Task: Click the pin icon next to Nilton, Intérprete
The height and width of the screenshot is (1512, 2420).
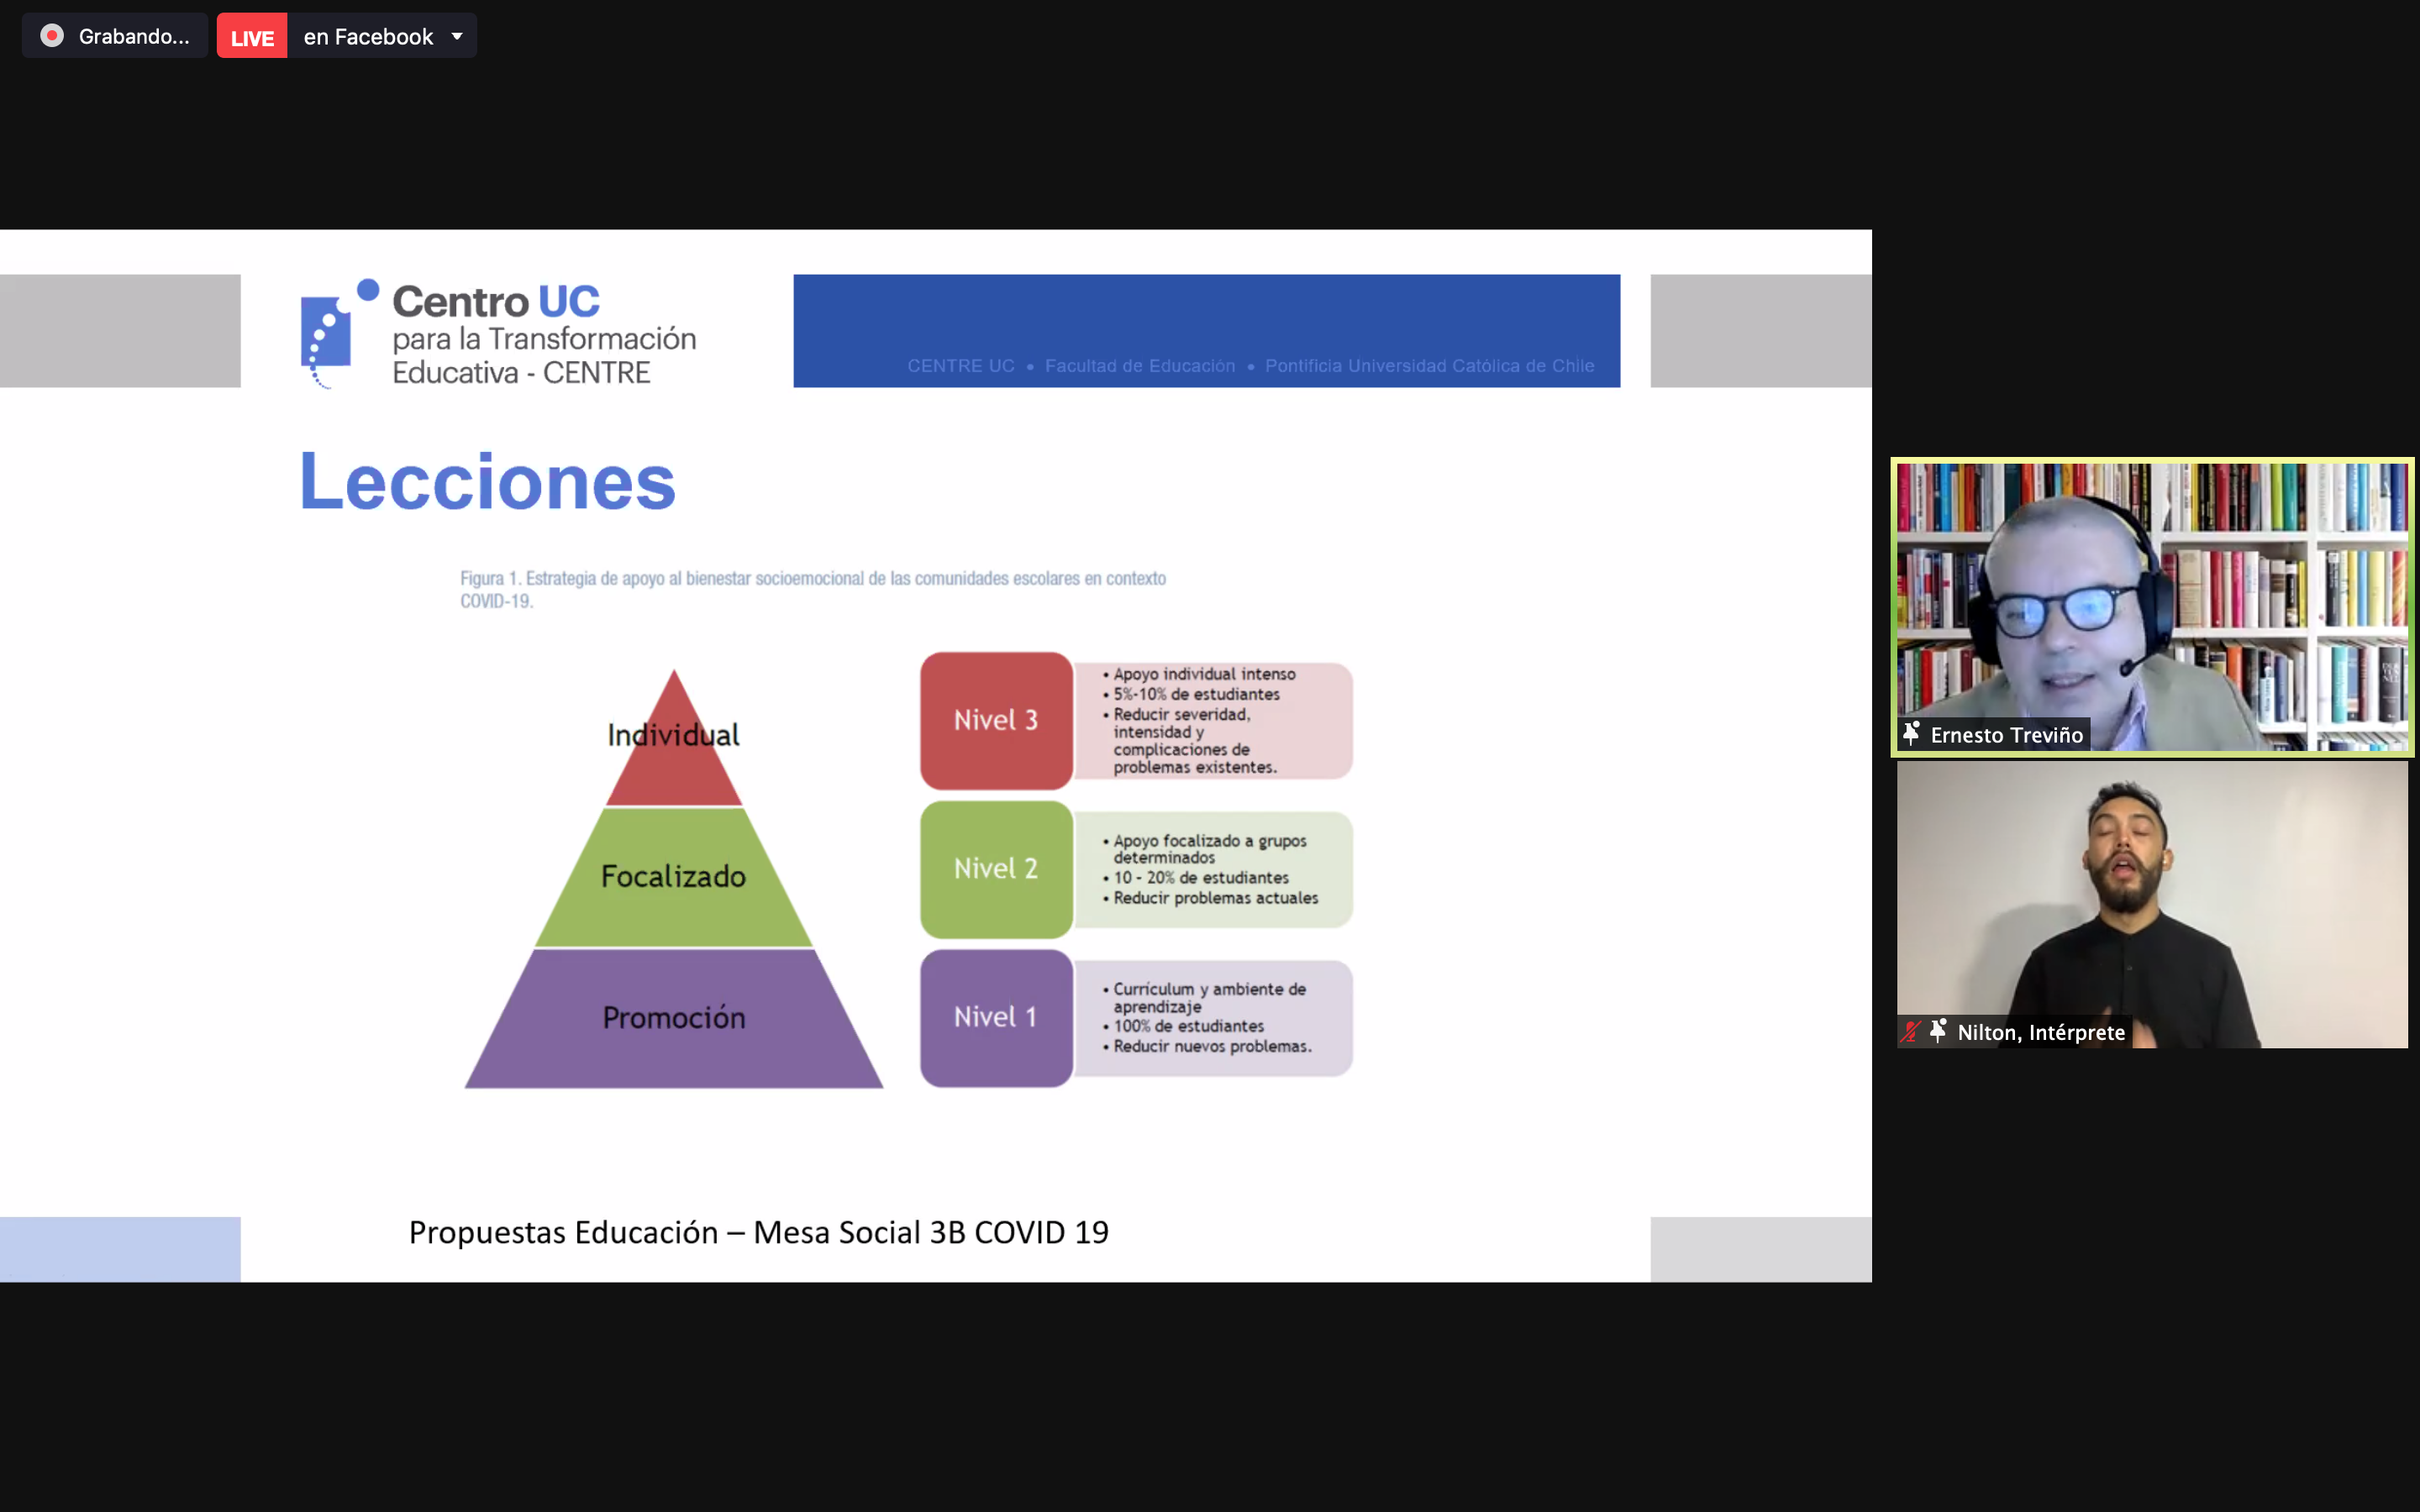Action: (x=1938, y=1031)
